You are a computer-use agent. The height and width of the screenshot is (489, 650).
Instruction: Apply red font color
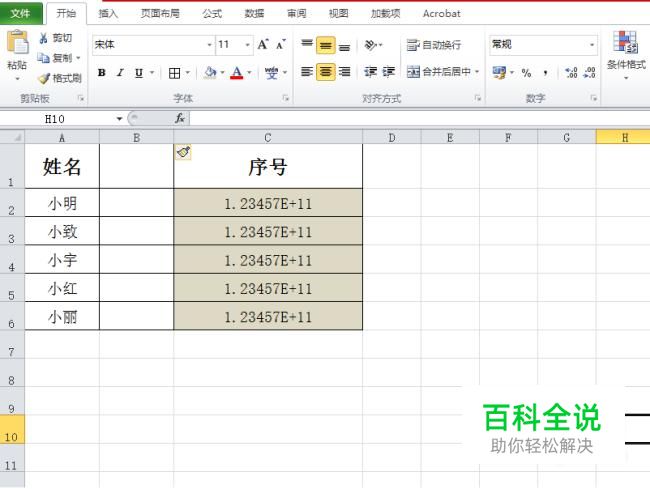click(x=236, y=73)
